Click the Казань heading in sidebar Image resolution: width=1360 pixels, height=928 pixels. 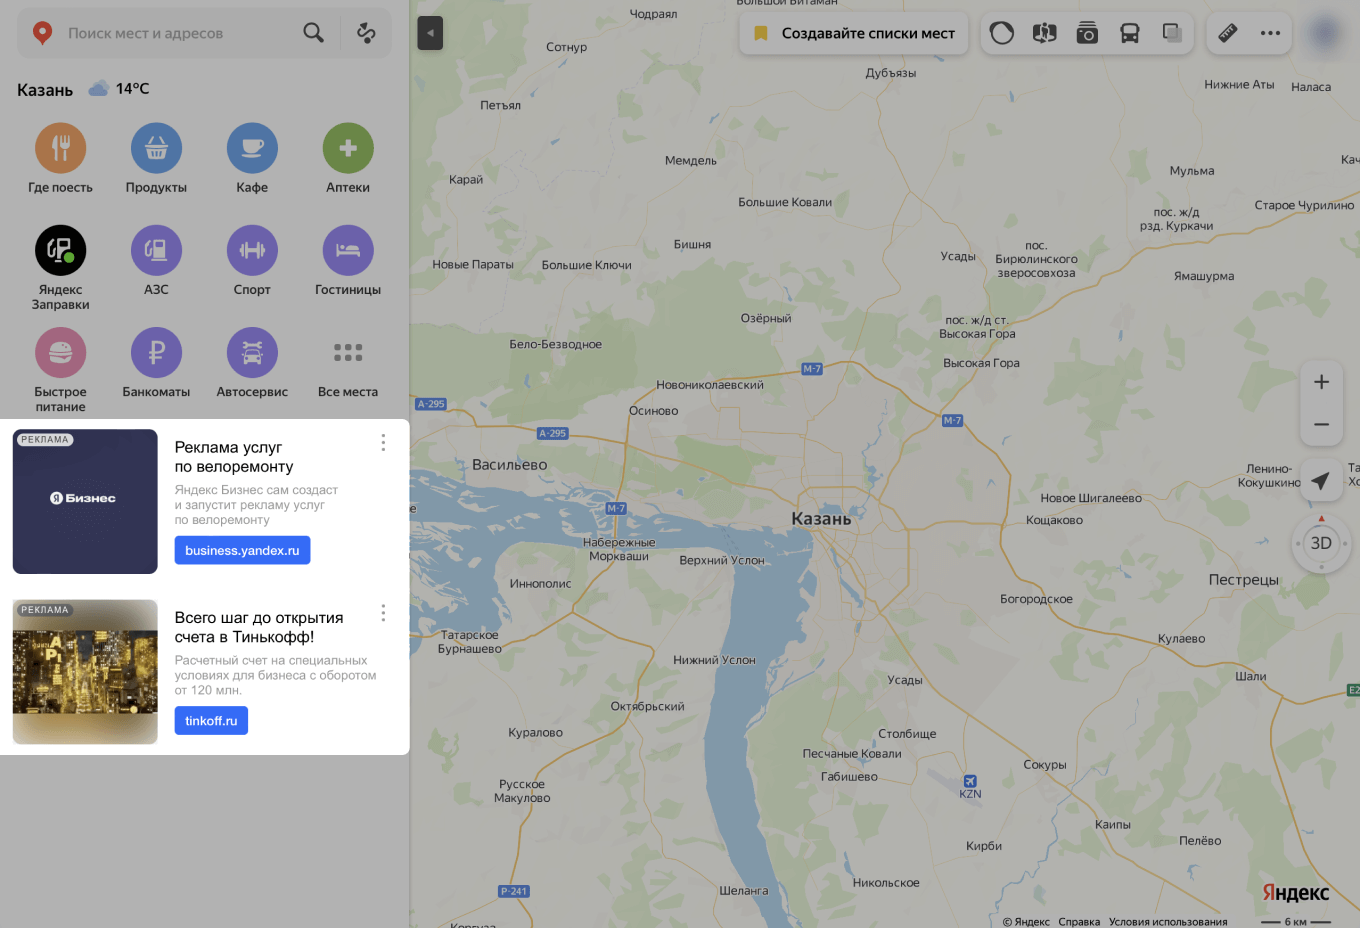[x=45, y=90]
